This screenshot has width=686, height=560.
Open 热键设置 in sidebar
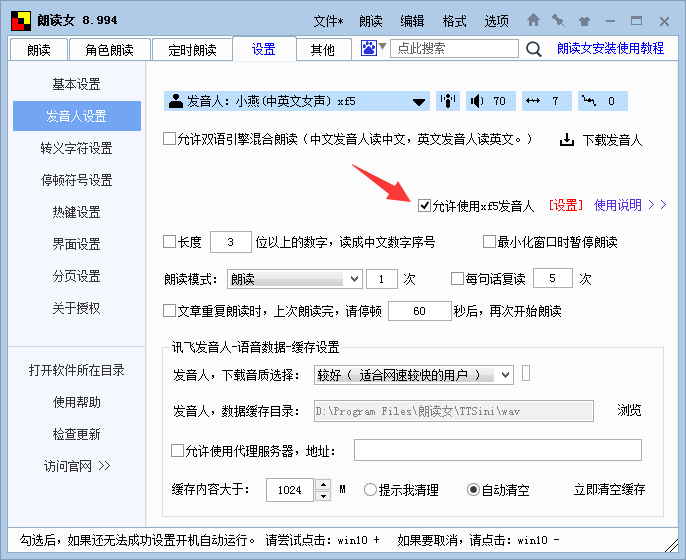pyautogui.click(x=77, y=212)
